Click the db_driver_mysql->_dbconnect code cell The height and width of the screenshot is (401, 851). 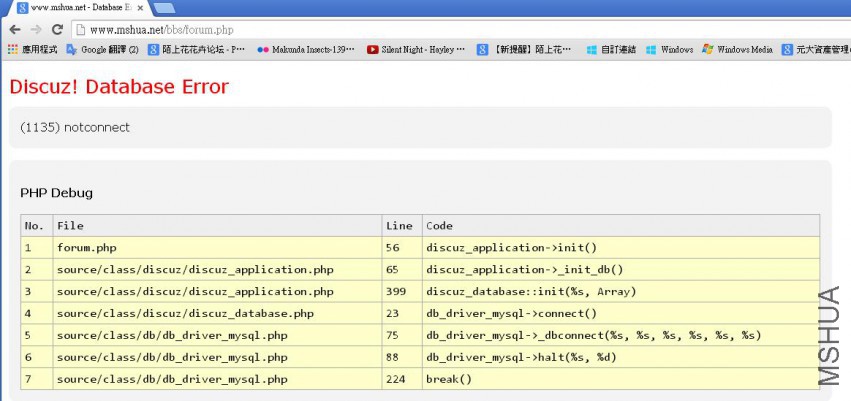tap(621, 335)
